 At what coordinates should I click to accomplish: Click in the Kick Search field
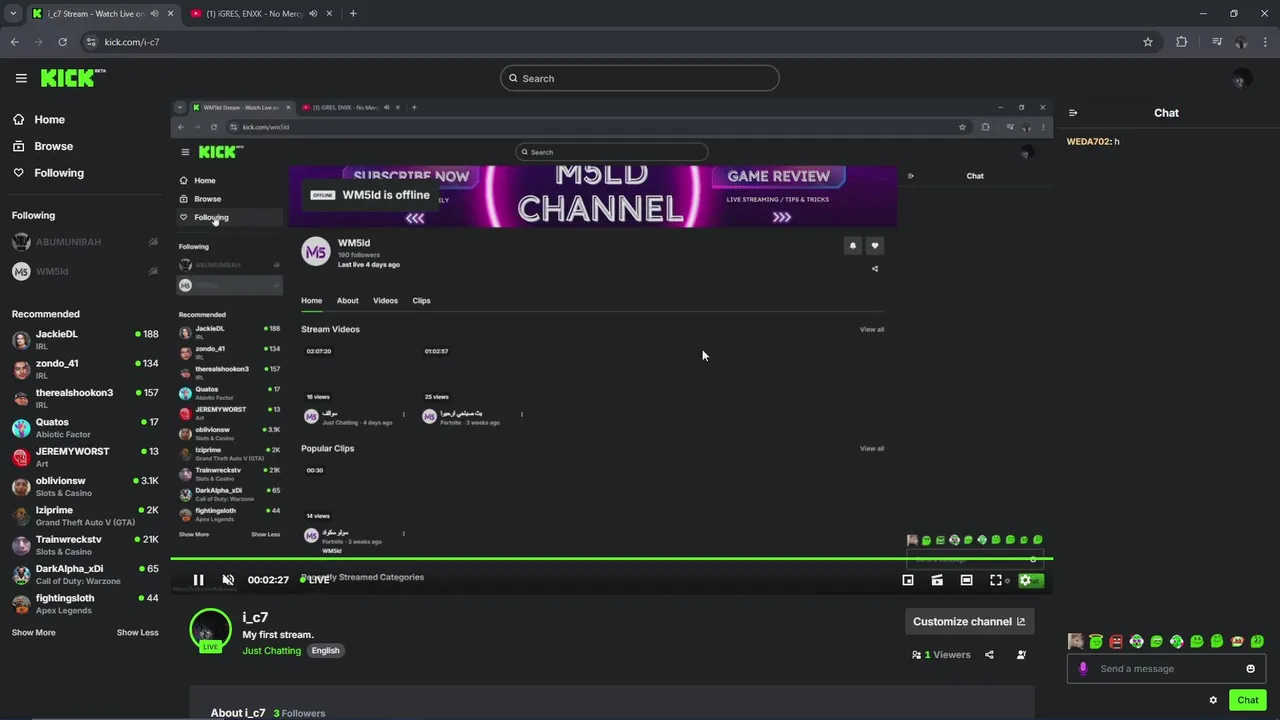640,78
